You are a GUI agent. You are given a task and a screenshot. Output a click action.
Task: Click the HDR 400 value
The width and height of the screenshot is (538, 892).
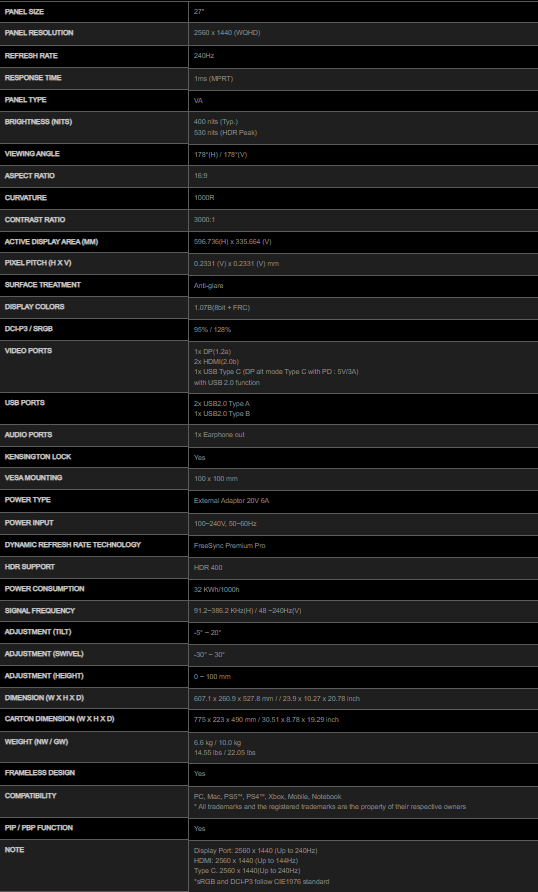208,568
